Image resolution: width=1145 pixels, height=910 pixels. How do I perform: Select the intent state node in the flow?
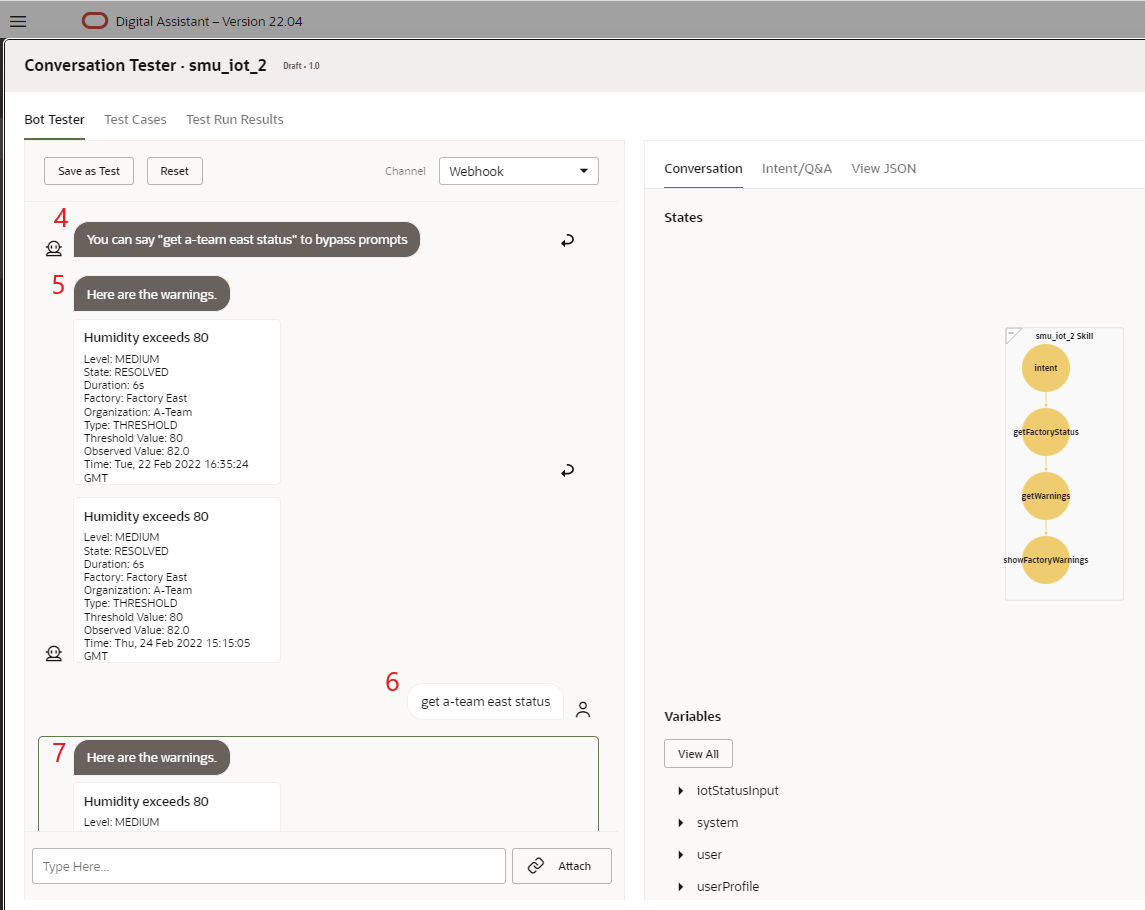(1045, 368)
